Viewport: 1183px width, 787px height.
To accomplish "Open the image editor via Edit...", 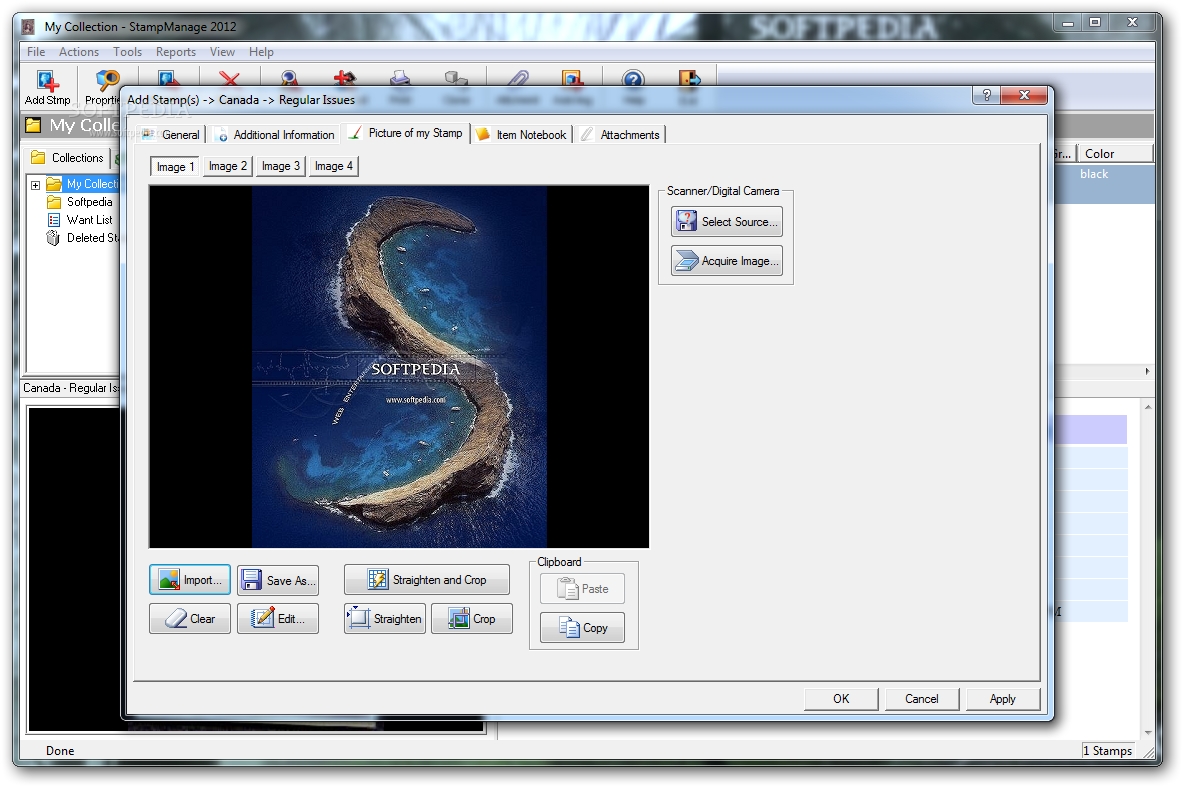I will [278, 619].
